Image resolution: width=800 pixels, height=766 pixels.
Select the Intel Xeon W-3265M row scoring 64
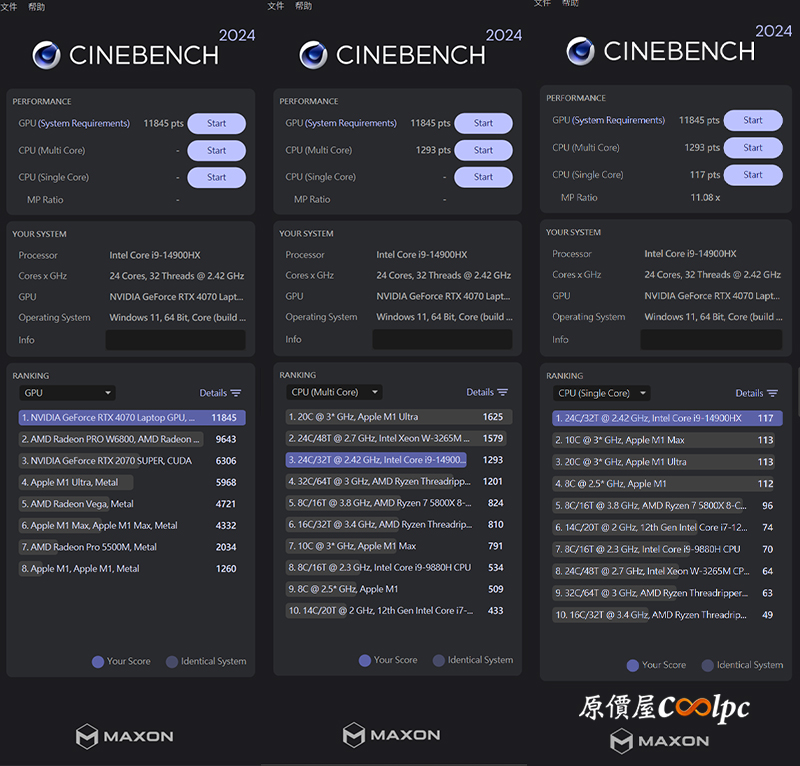pos(667,572)
